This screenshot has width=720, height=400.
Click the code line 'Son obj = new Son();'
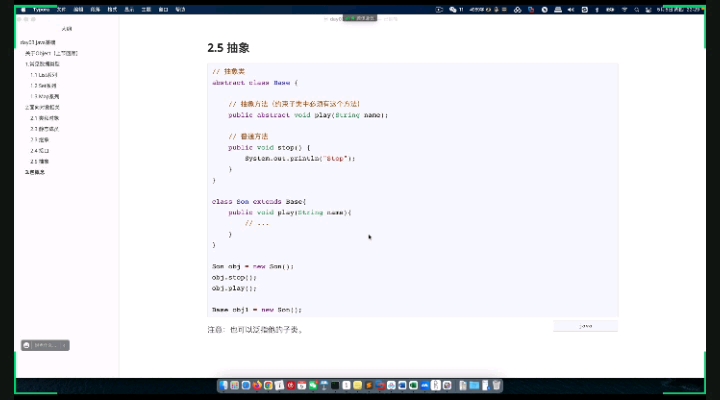coord(253,266)
